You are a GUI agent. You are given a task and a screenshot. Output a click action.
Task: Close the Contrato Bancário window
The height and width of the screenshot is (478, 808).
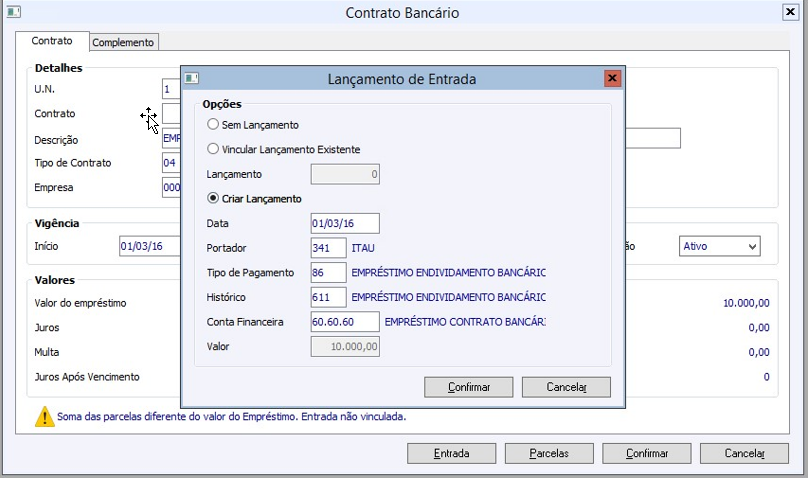[x=789, y=13]
